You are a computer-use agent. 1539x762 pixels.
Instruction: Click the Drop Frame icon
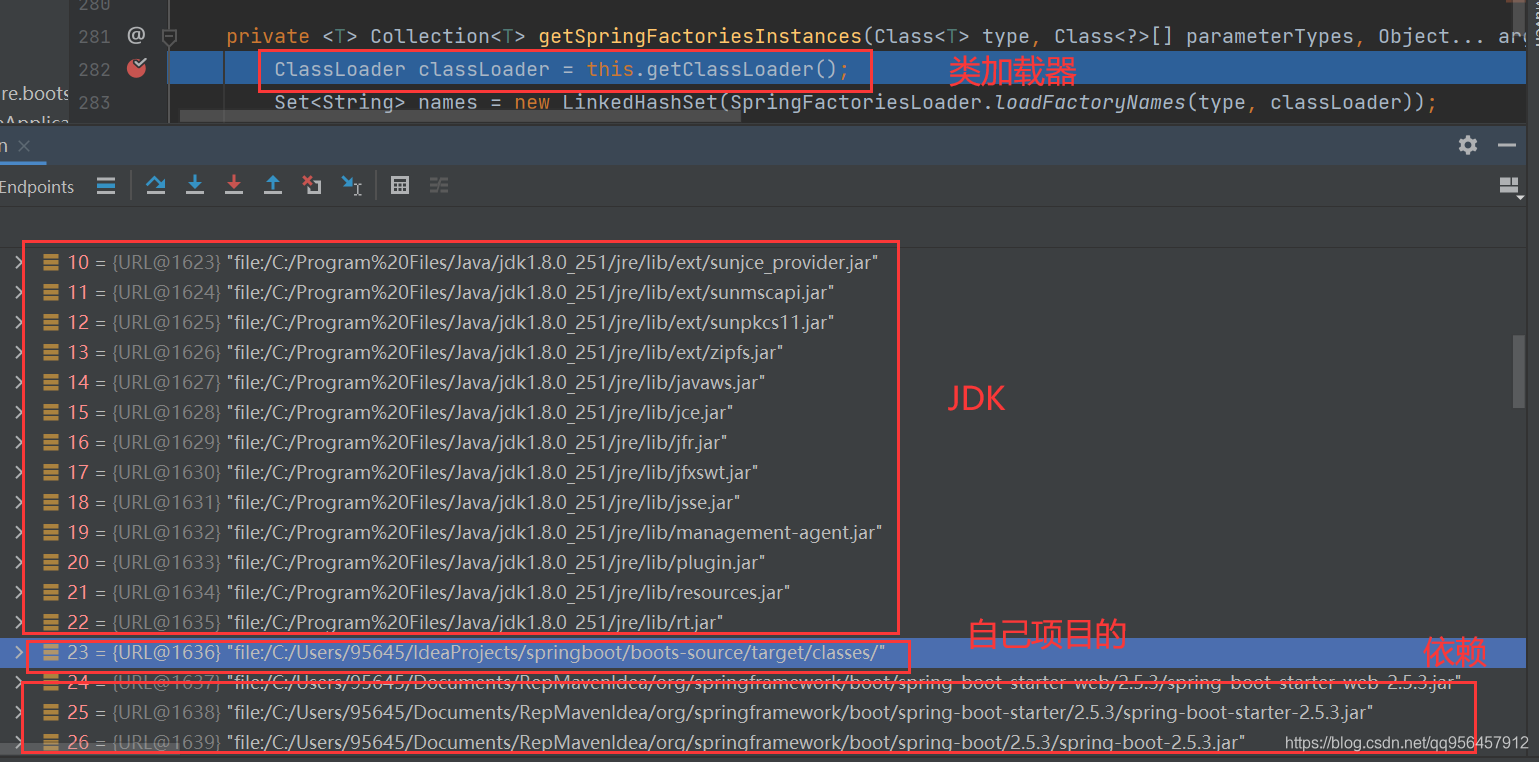312,185
